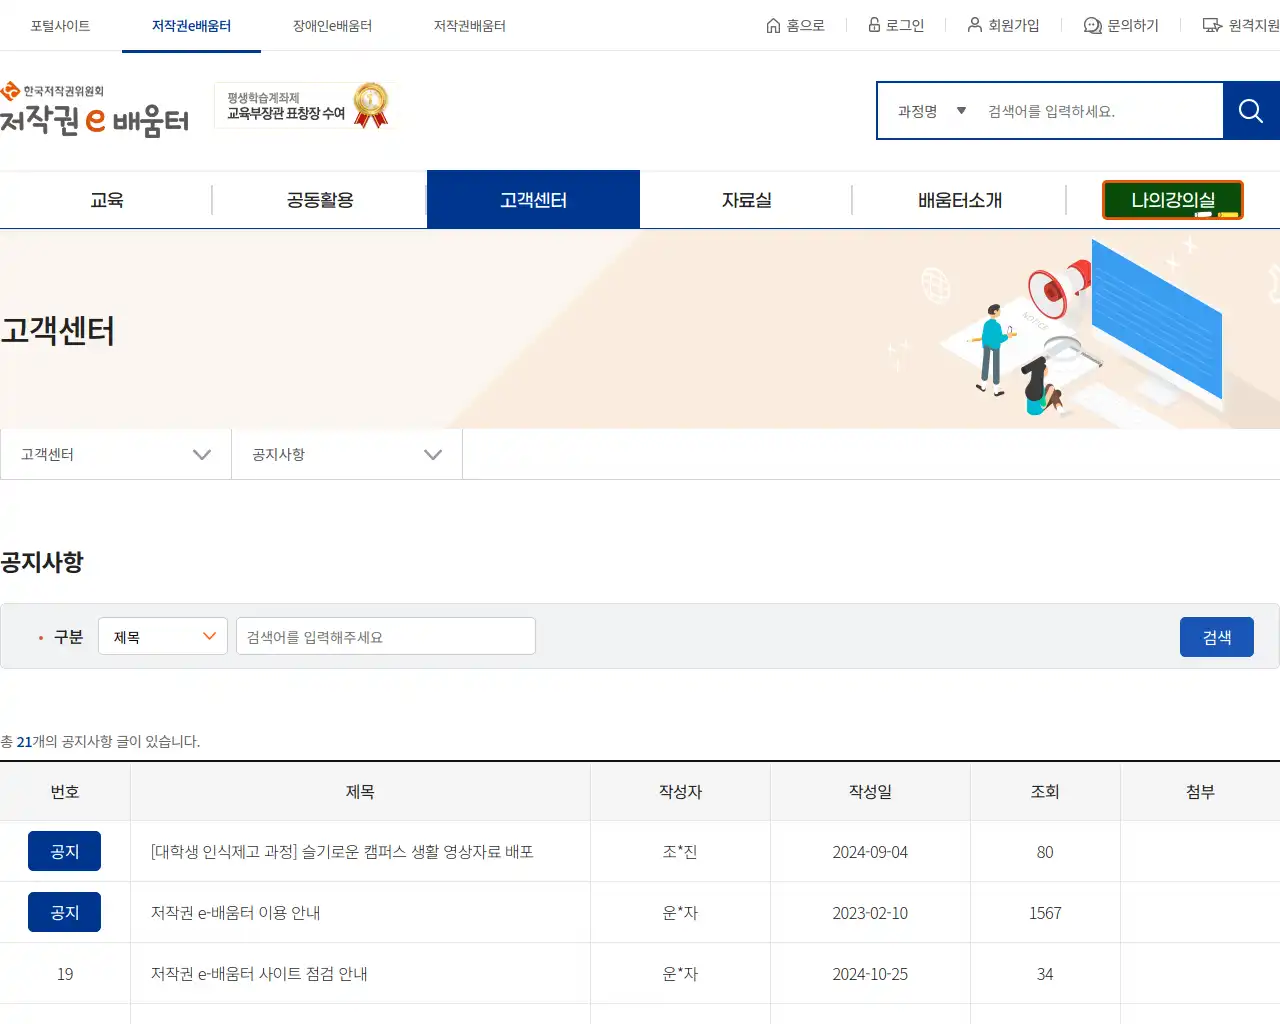Click the 공지 badge in the 2023-02-10 row
Viewport: 1280px width, 1024px height.
64,912
